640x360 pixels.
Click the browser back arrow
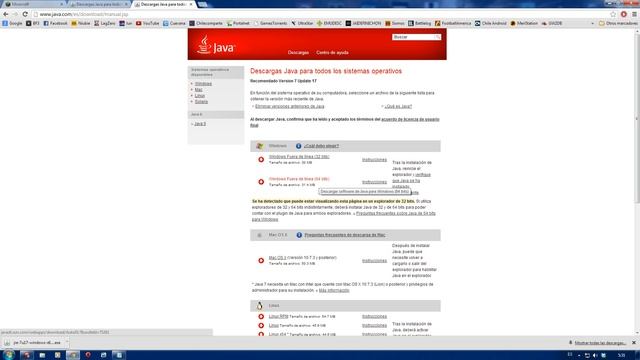pos(6,14)
